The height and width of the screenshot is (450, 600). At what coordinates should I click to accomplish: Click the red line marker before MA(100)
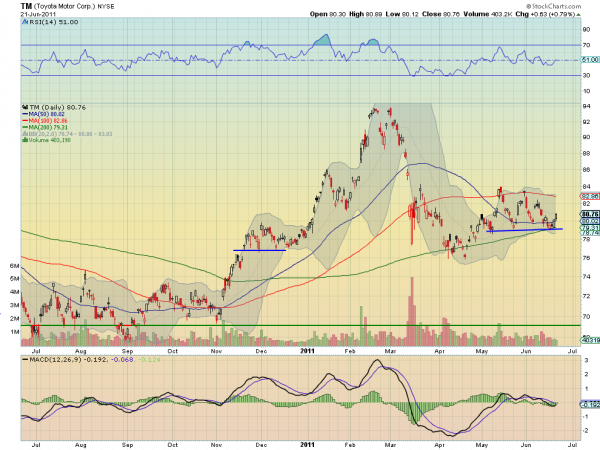coord(25,121)
